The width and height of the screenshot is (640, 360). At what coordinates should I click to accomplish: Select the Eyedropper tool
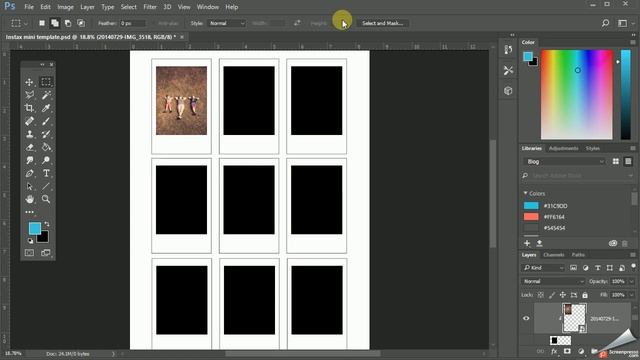tap(46, 108)
